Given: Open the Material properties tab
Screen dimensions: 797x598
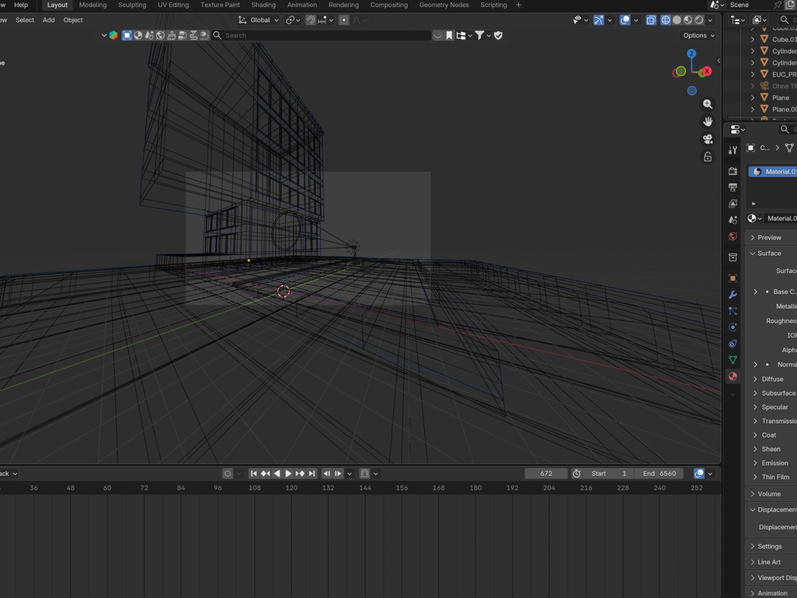Looking at the screenshot, I should [x=732, y=376].
